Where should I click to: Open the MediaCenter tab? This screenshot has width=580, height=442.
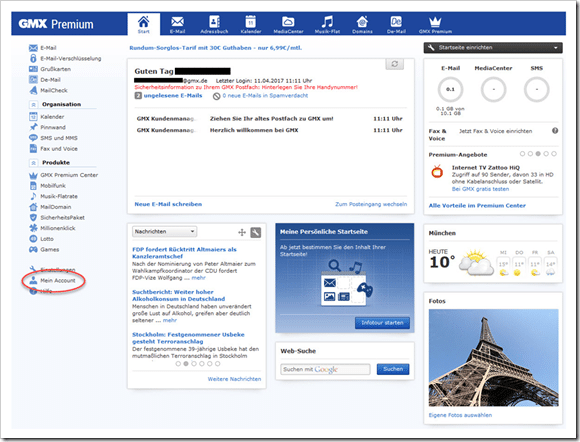[x=288, y=25]
